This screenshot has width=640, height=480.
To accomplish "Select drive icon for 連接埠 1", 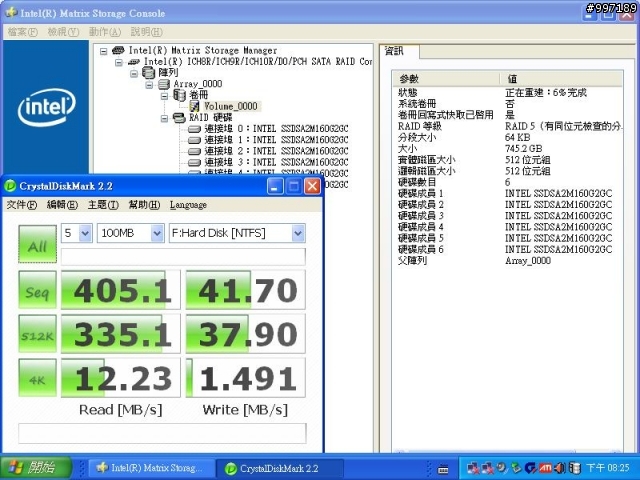I will click(x=194, y=140).
